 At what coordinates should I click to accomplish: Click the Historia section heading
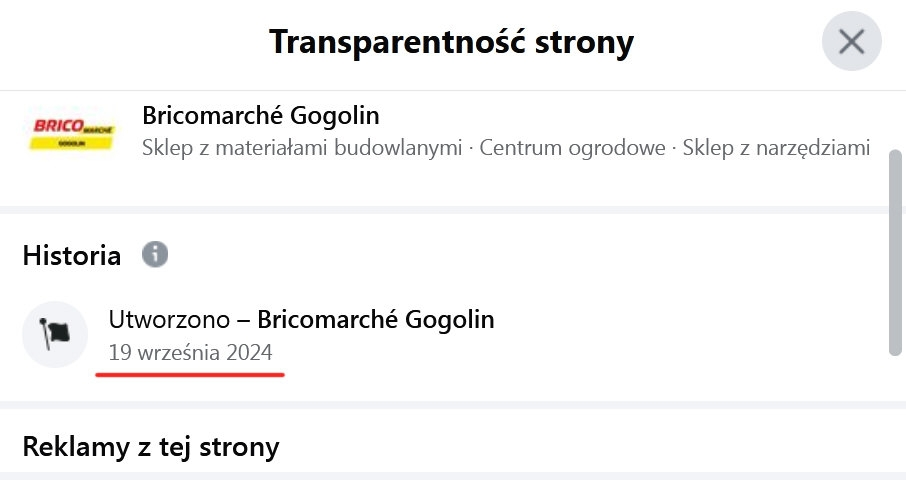(x=72, y=255)
